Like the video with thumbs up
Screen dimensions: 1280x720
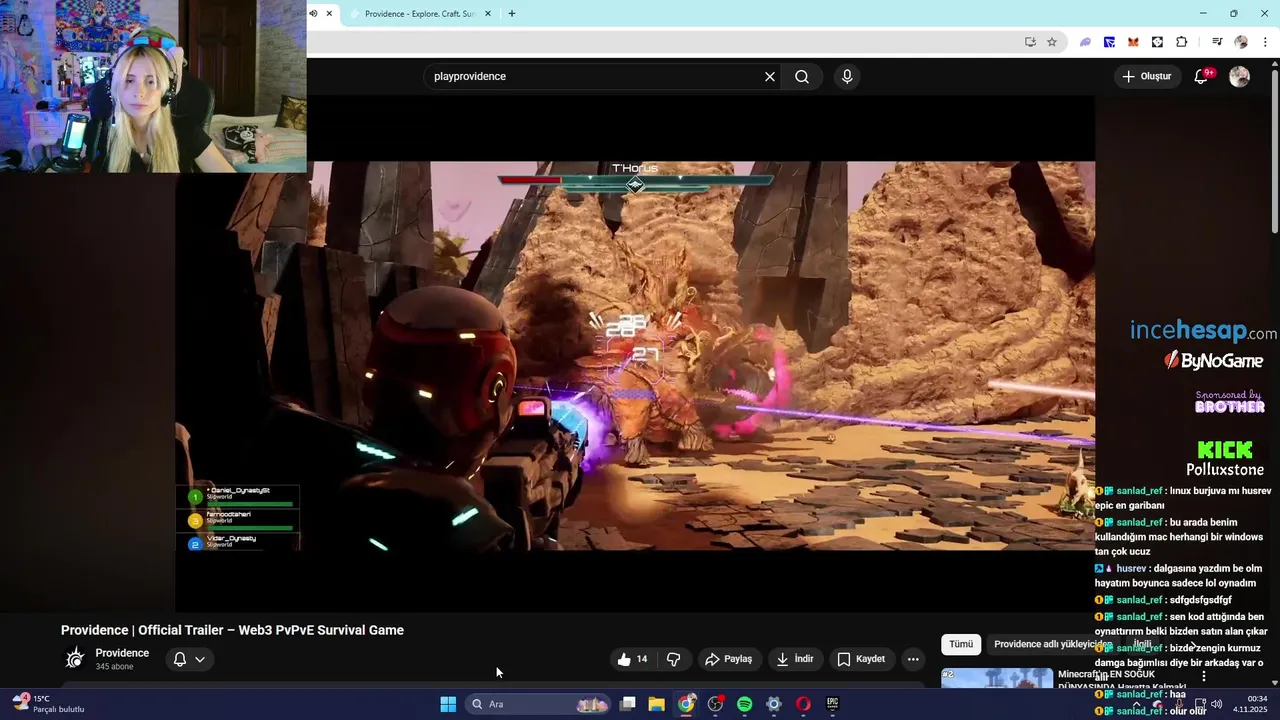(x=632, y=659)
